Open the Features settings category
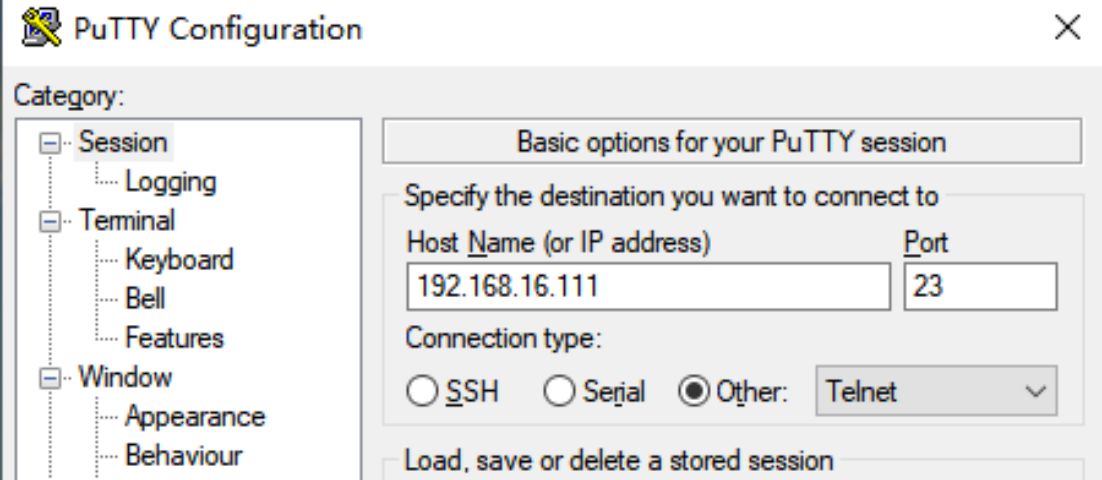This screenshot has height=480, width=1102. coord(174,338)
